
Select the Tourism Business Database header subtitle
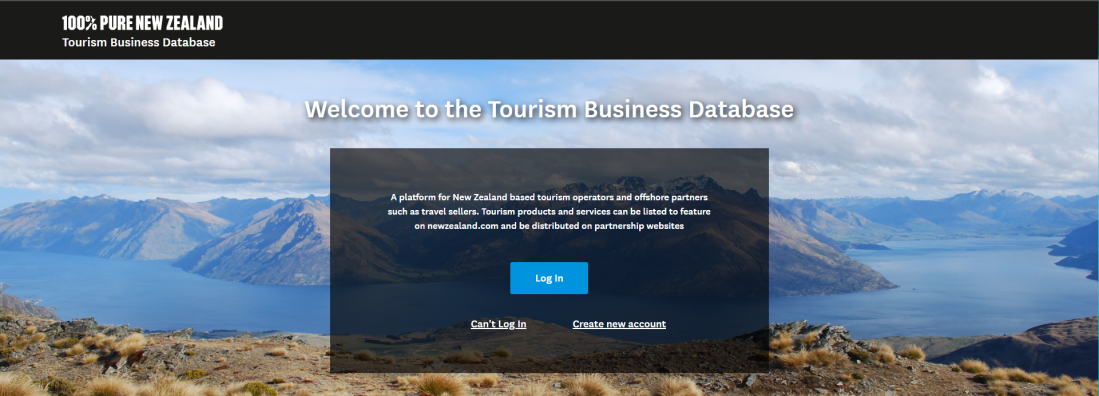point(139,42)
